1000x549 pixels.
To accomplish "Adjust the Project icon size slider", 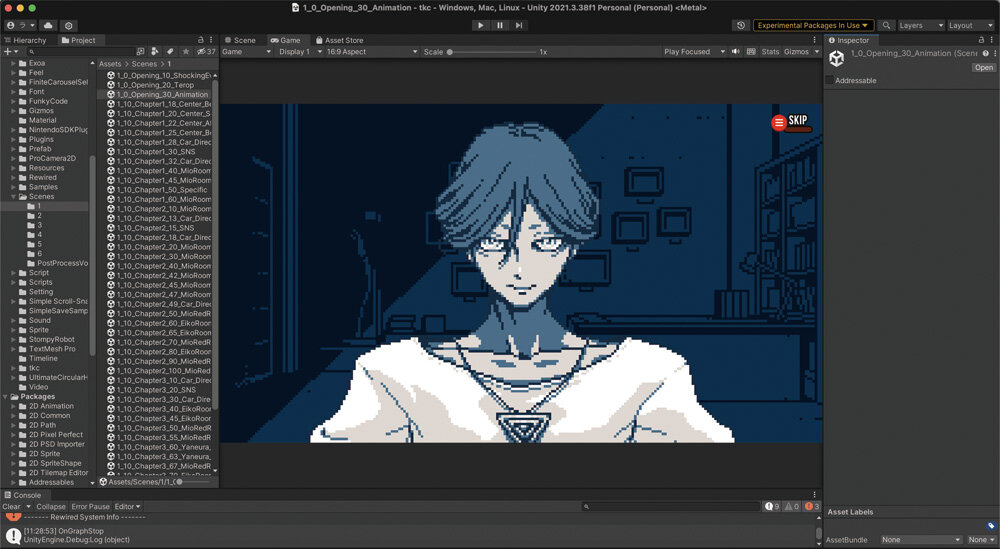I will (195, 482).
